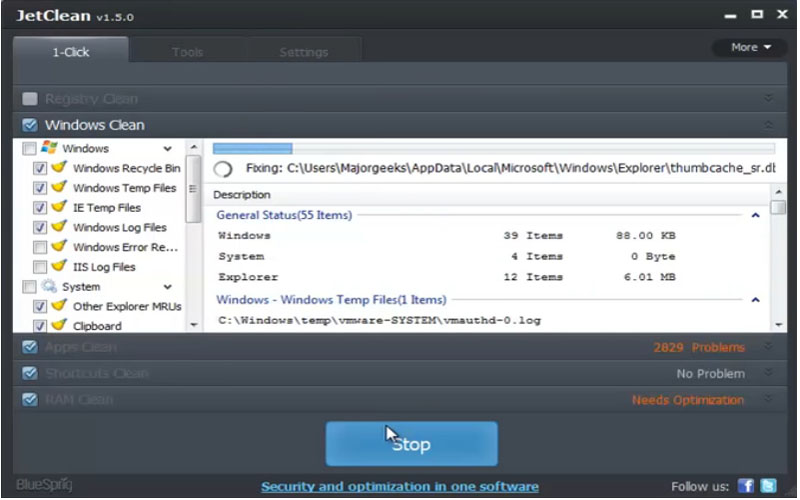Click the cleaning progress bar

[x=493, y=148]
